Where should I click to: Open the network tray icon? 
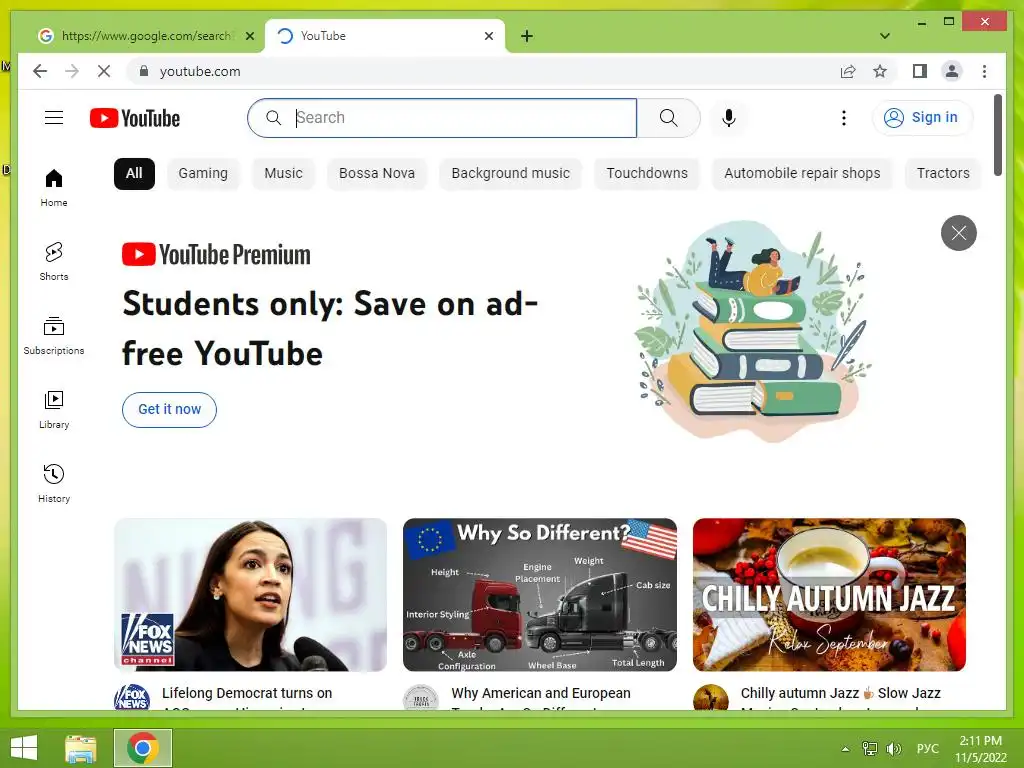pos(870,749)
